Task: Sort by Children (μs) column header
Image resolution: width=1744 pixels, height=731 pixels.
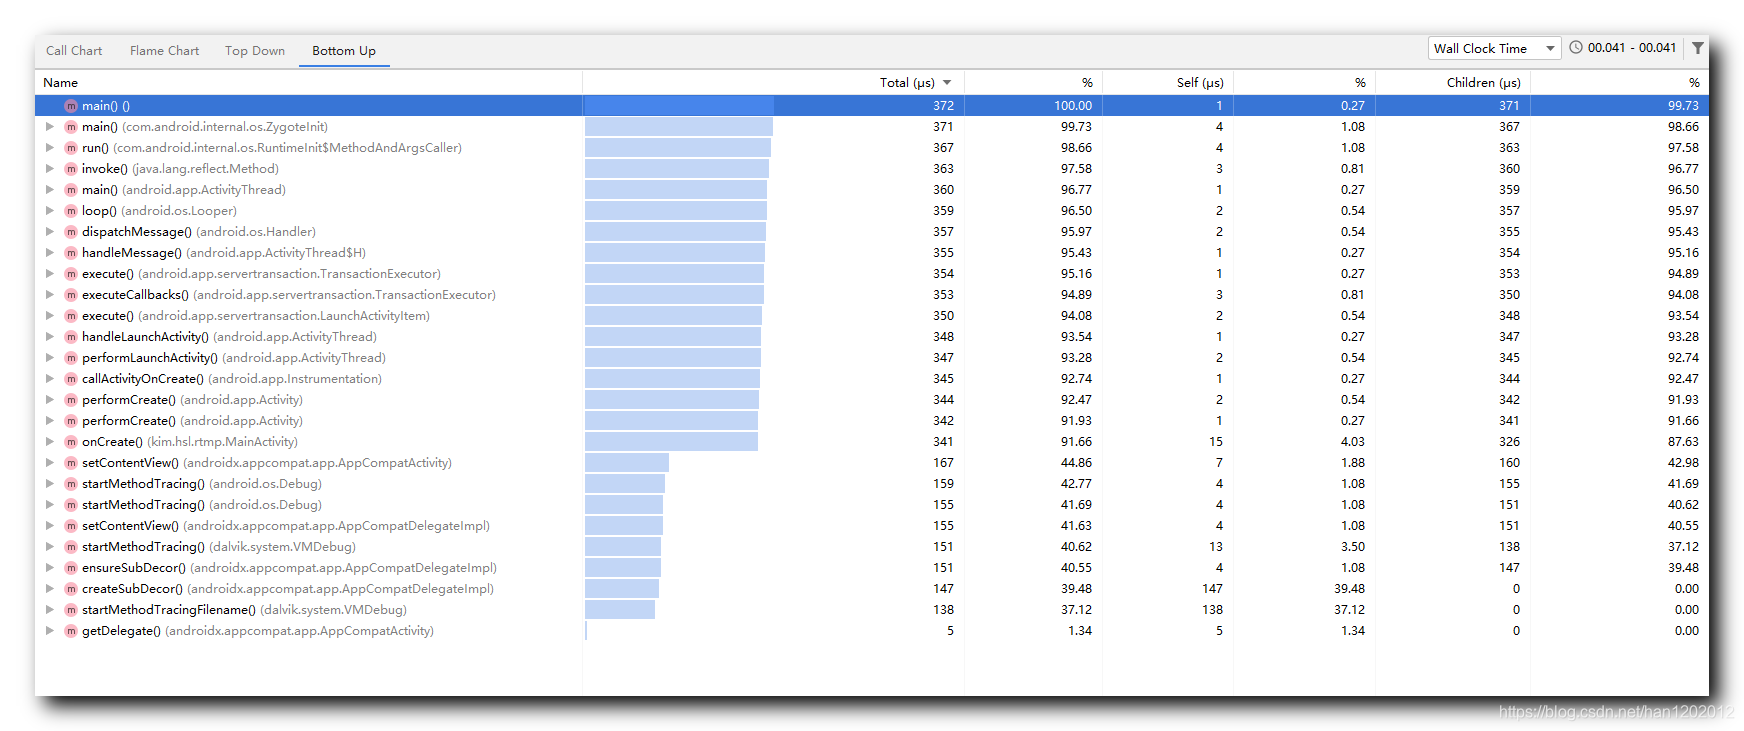Action: 1483,83
